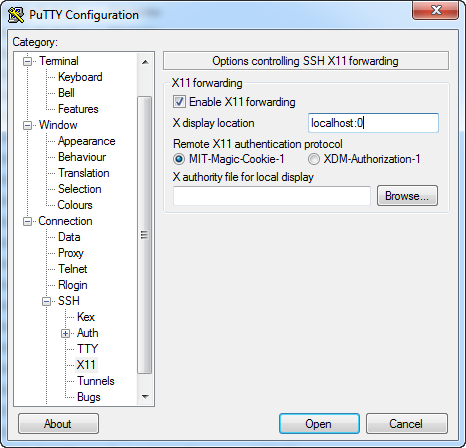Select Window category
Viewport: 466px width, 448px height.
click(x=58, y=125)
